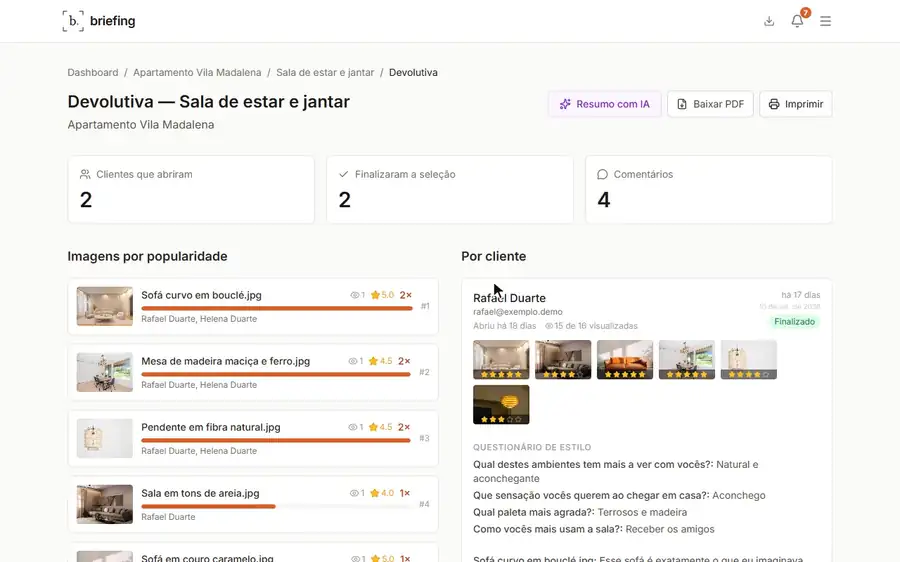Click the star rating on Sofá em couro caramelo row
This screenshot has height=562, width=900.
tap(382, 558)
